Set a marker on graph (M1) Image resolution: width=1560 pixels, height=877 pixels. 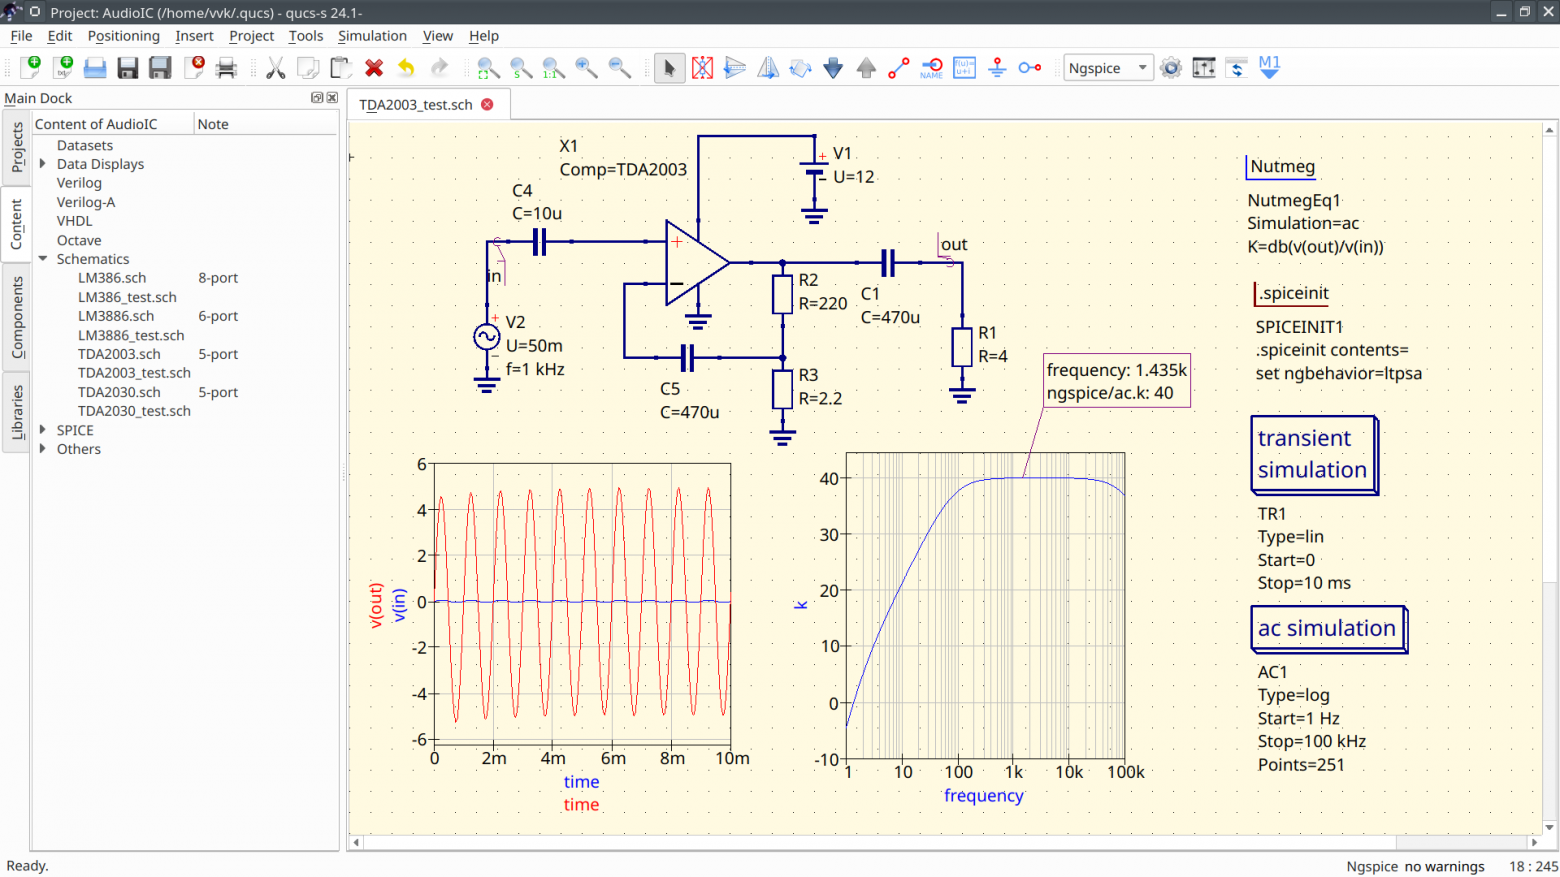pos(1270,68)
